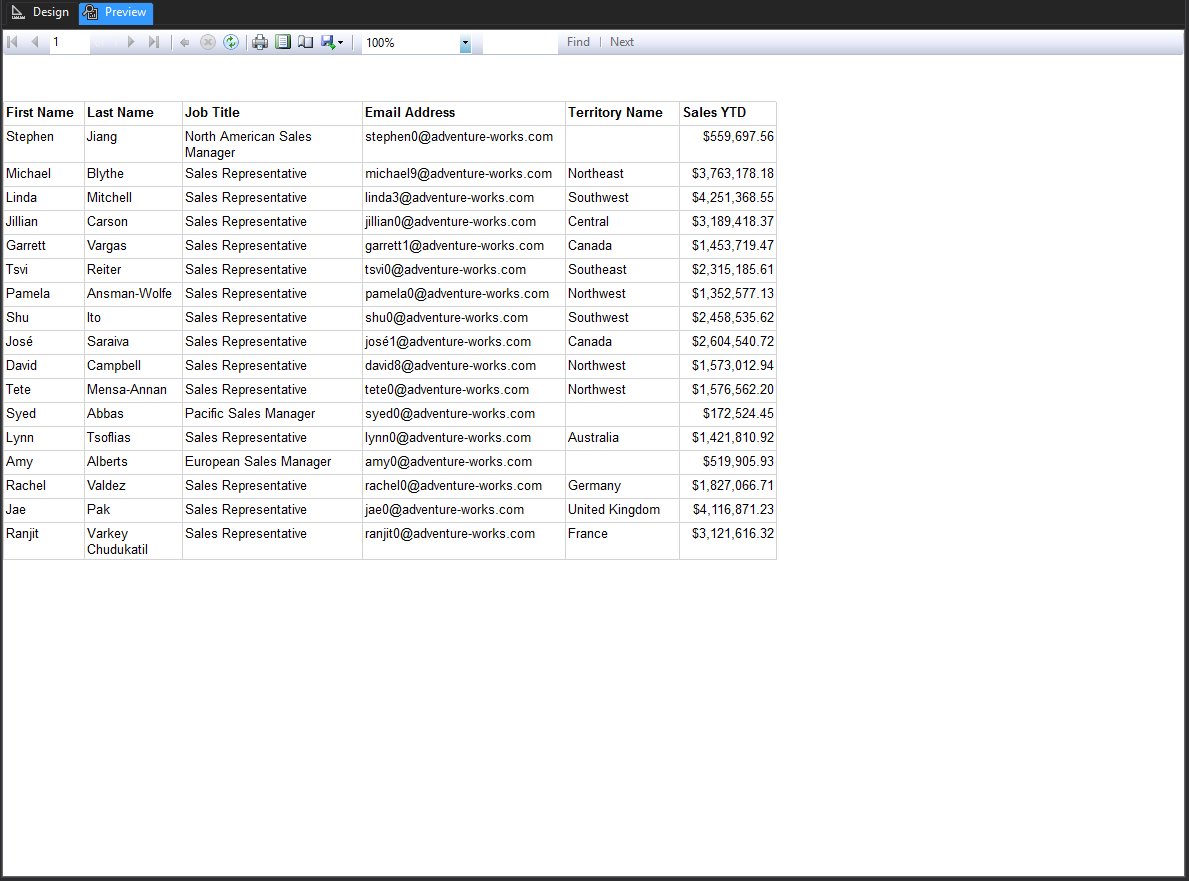
Task: Navigate to the previous page
Action: point(34,42)
